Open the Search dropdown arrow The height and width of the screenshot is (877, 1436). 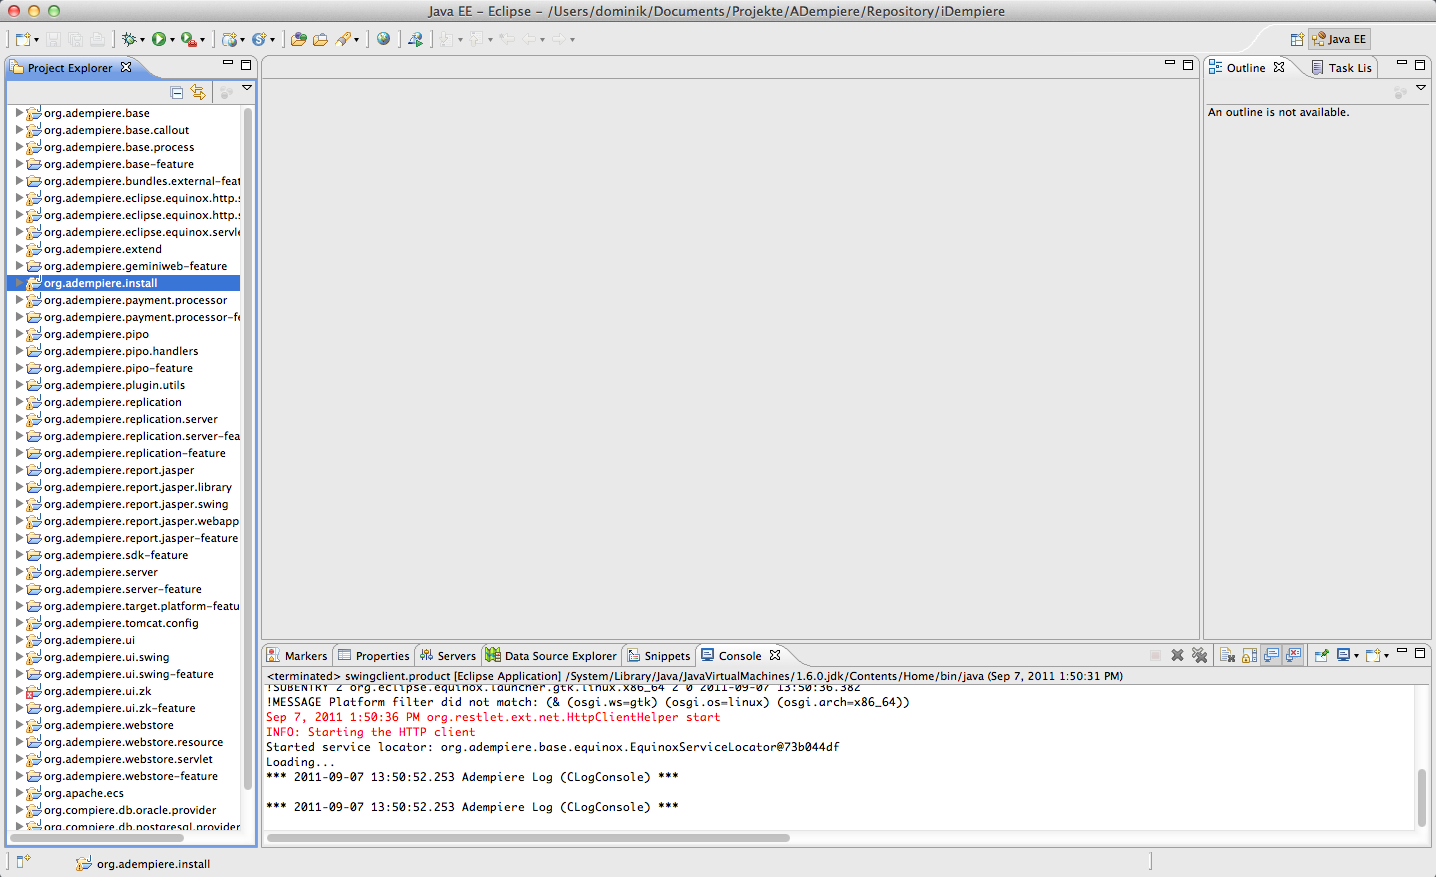click(x=356, y=40)
